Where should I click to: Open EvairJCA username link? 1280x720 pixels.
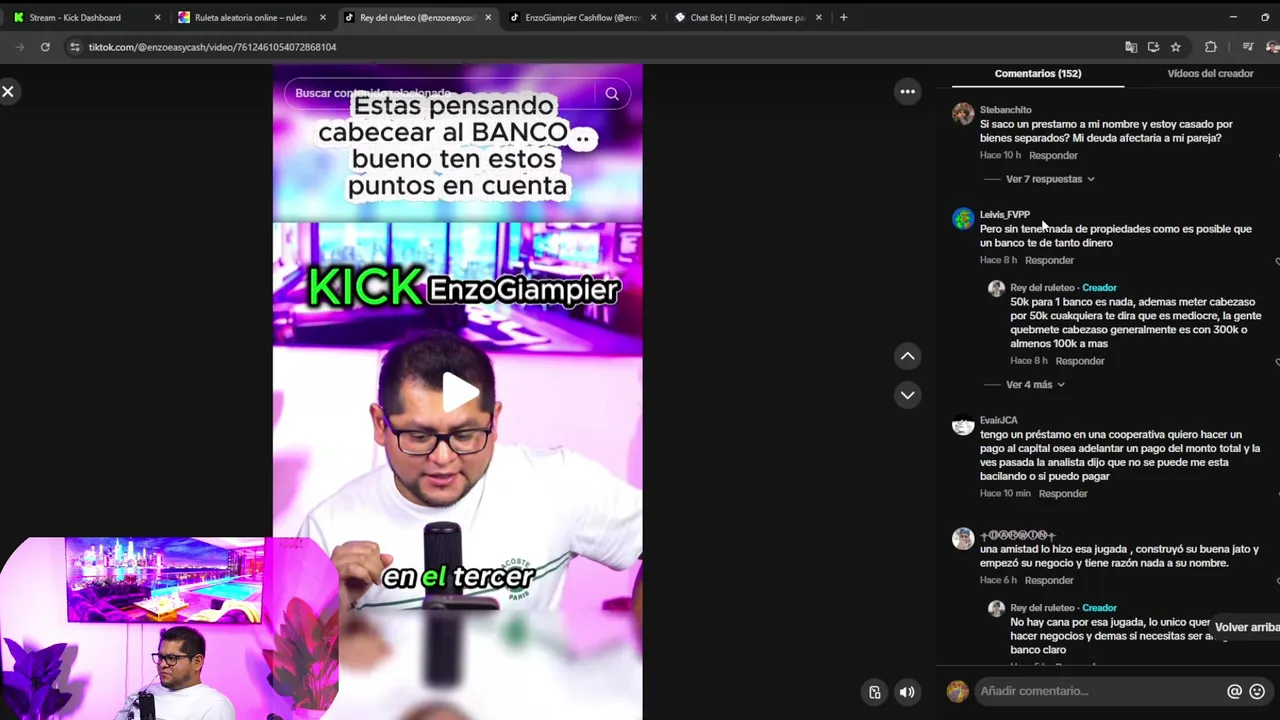998,421
